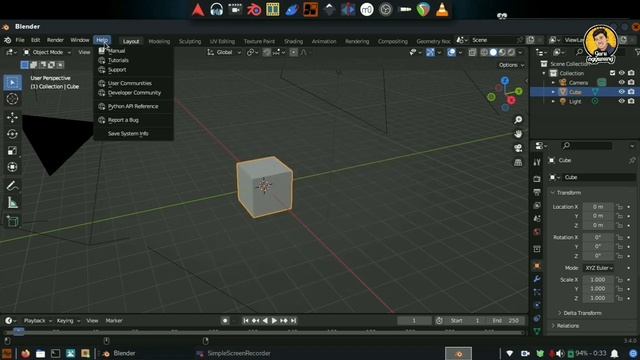
Task: Toggle X-ray mode
Action: click(x=472, y=52)
